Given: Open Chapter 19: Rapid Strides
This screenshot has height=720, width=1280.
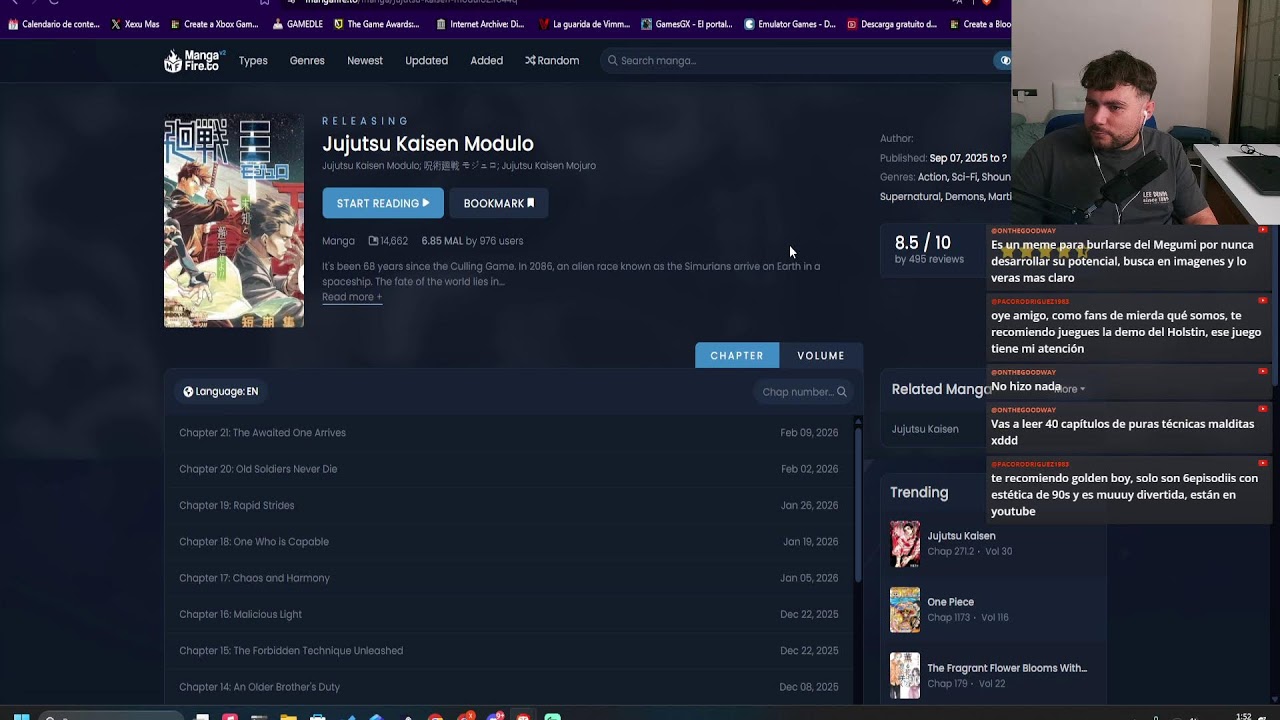Looking at the screenshot, I should pyautogui.click(x=509, y=506).
